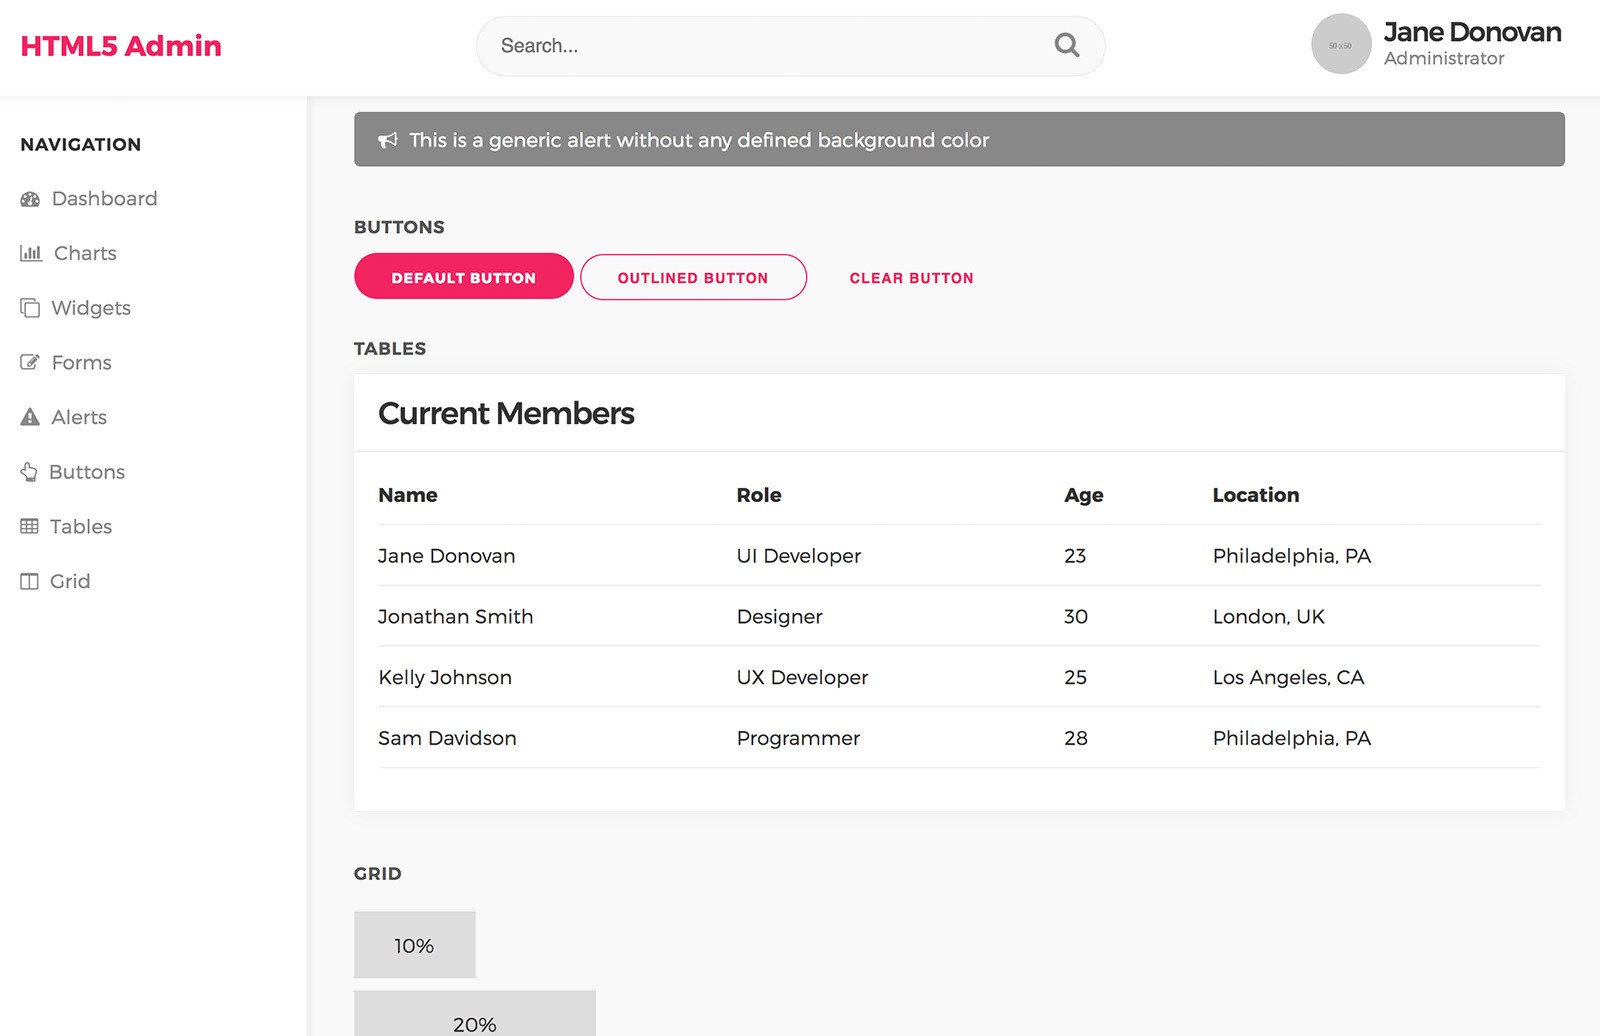1600x1036 pixels.
Task: Click the Alerts warning triangle icon
Action: click(x=30, y=417)
